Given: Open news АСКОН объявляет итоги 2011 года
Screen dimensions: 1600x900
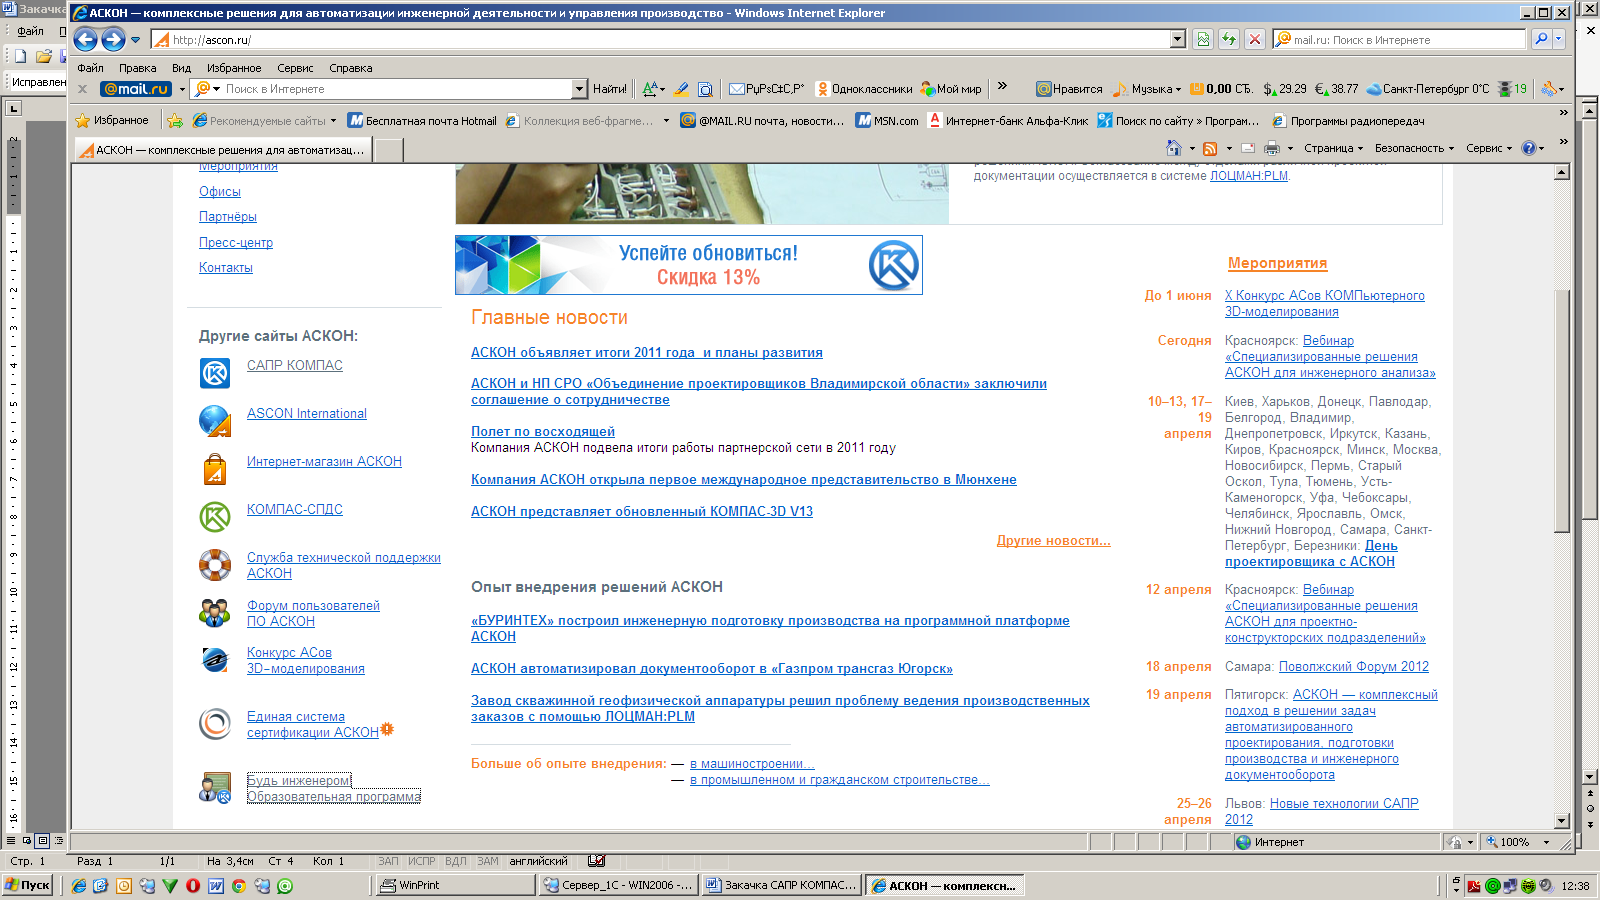Looking at the screenshot, I should tap(647, 353).
